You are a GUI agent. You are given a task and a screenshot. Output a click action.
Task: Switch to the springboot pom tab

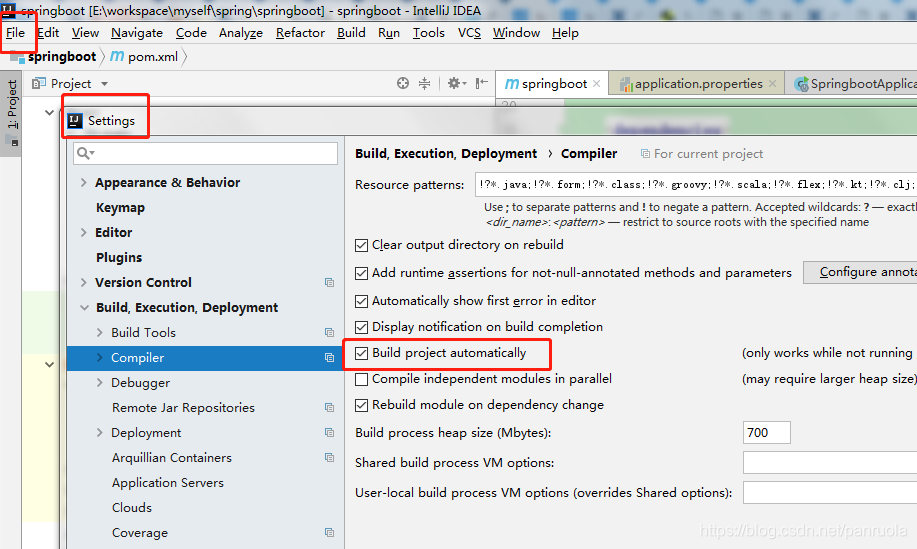pyautogui.click(x=552, y=84)
